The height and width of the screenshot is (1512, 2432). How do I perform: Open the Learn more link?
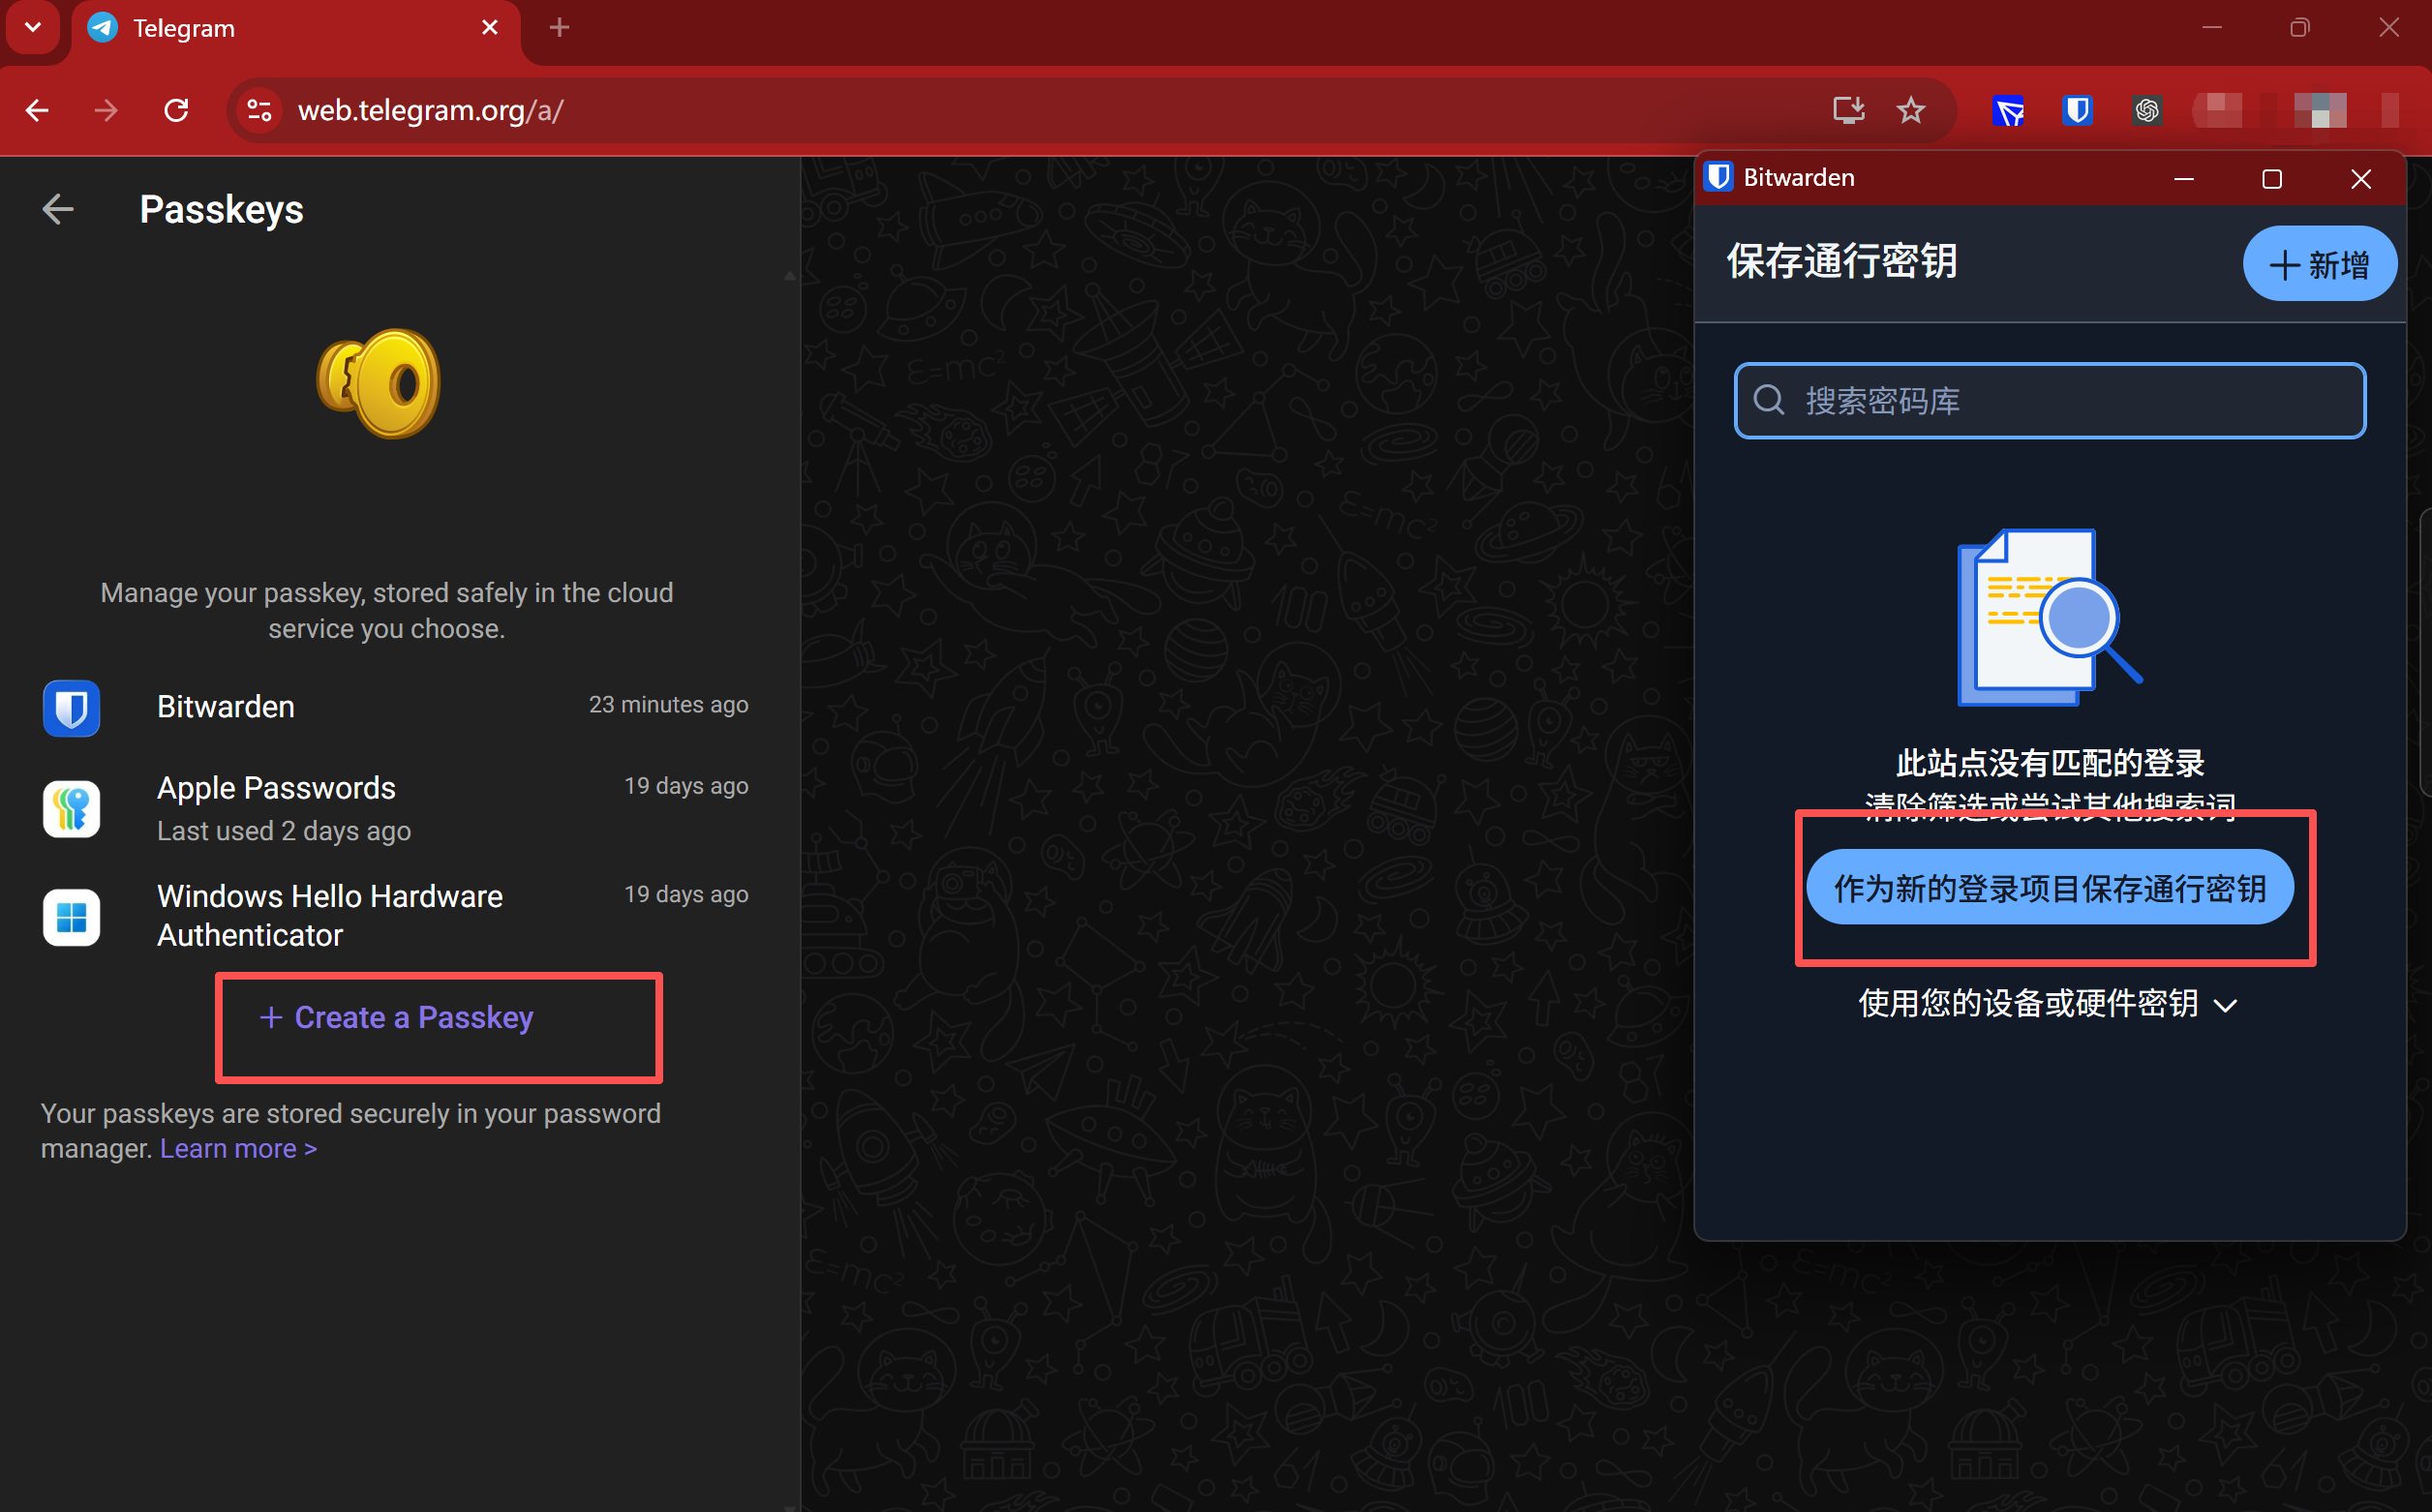tap(238, 1149)
